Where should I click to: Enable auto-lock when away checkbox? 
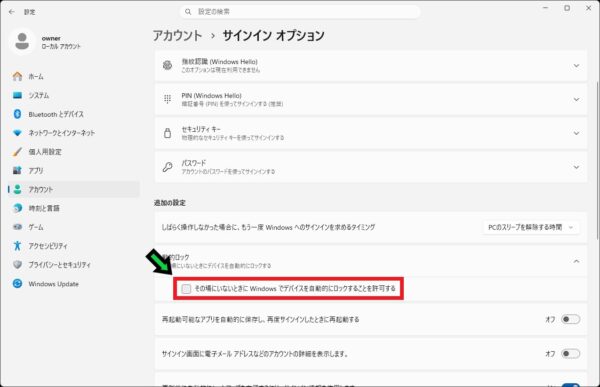tap(186, 289)
